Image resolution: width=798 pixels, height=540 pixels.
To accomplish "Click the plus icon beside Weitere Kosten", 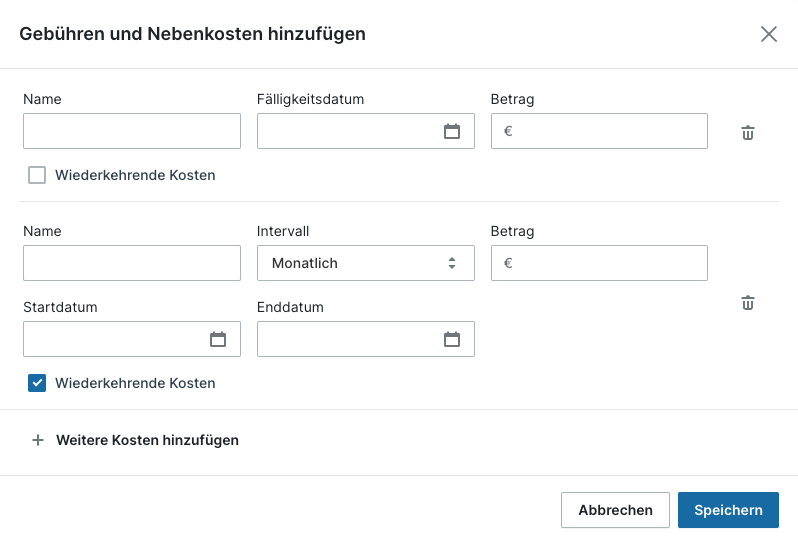I will [x=38, y=440].
